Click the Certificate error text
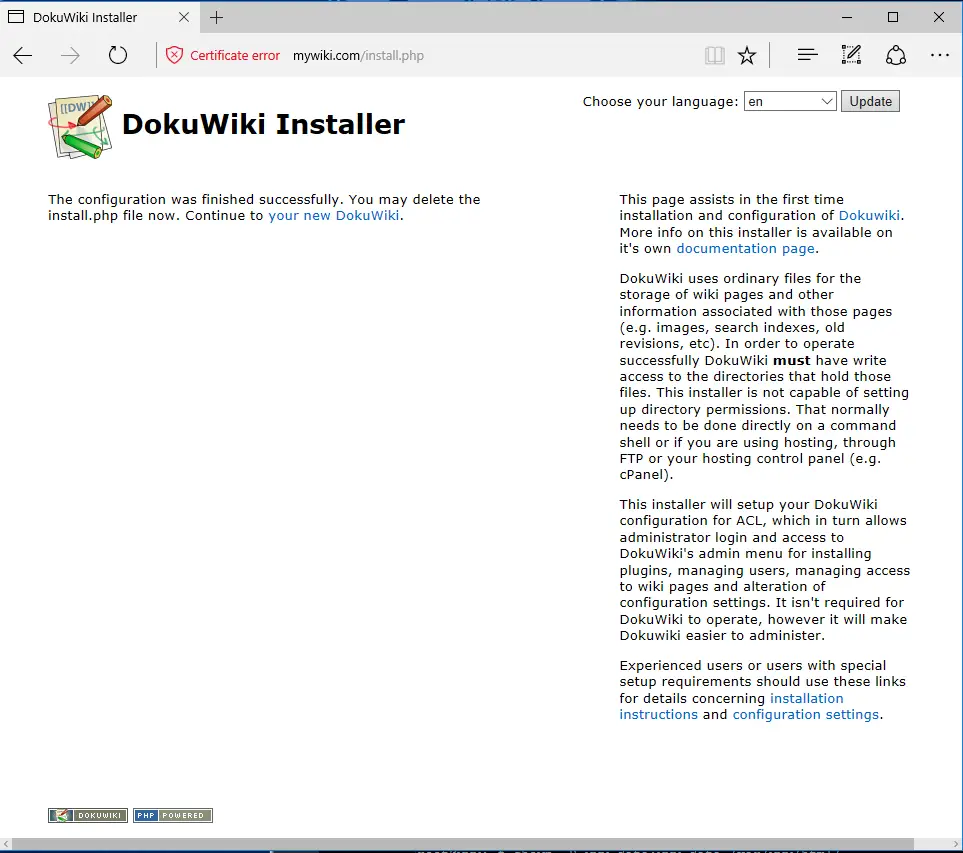 coord(235,55)
